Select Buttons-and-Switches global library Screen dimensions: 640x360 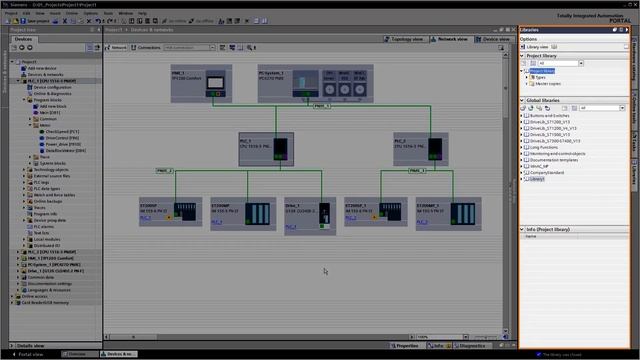(549, 116)
